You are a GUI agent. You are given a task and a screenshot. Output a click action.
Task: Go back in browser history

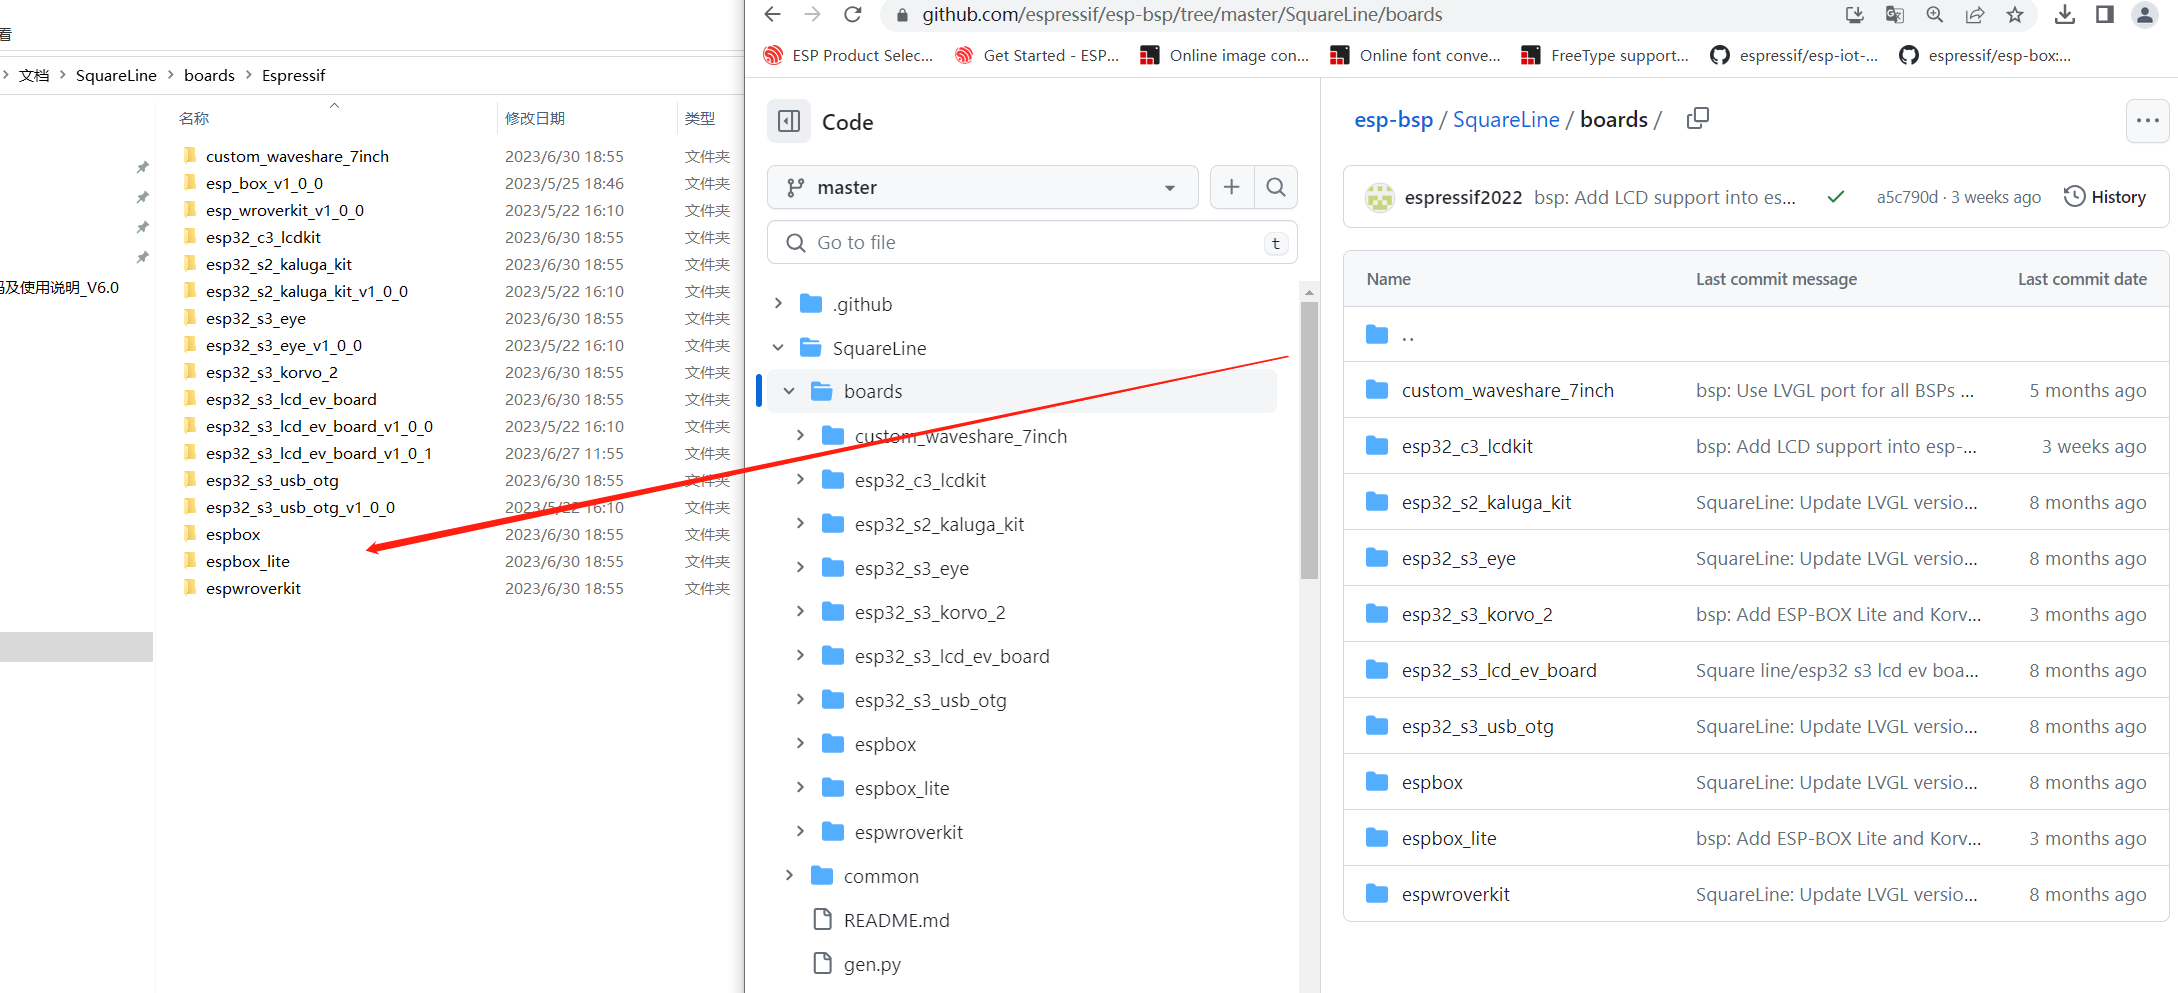point(772,14)
